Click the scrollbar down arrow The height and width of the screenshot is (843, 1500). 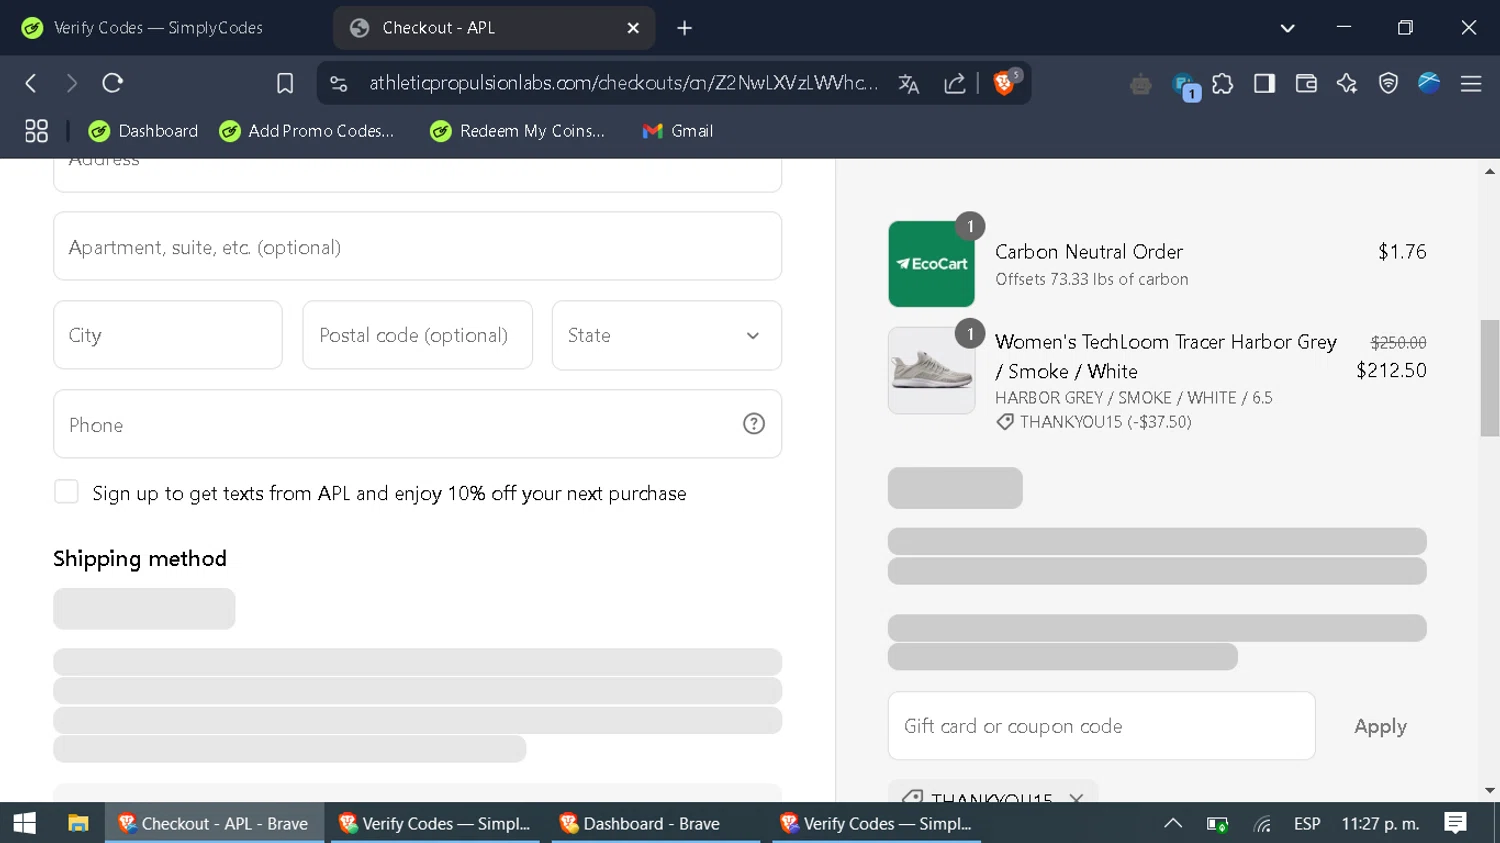click(1490, 790)
